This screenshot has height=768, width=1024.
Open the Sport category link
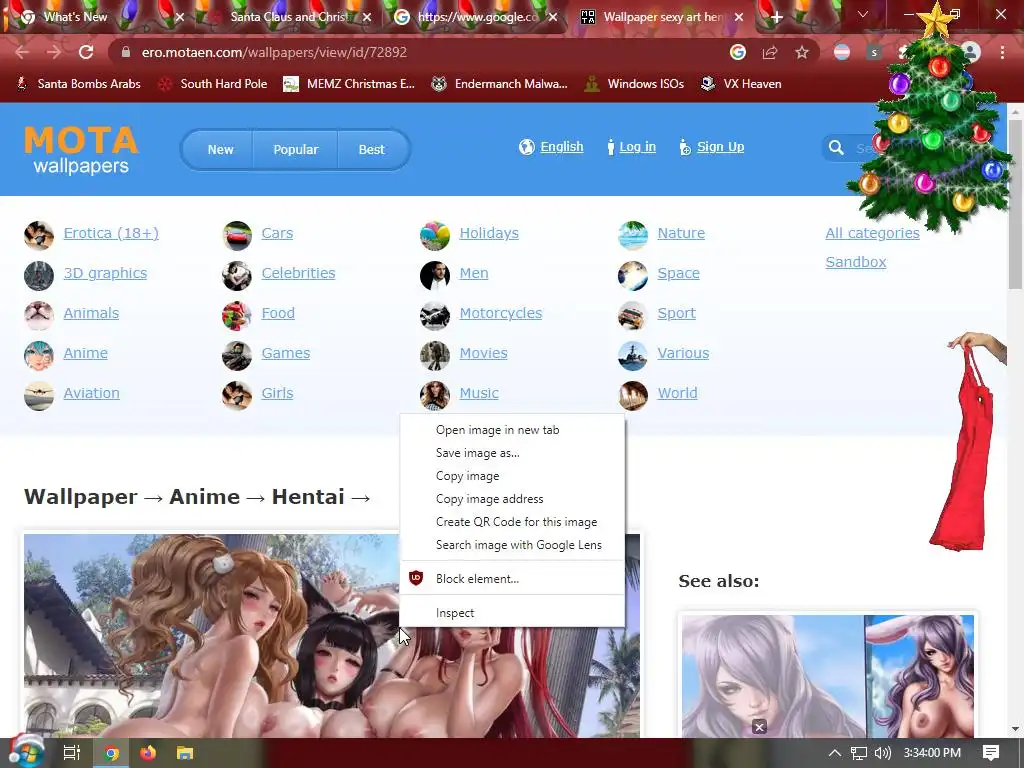[676, 313]
